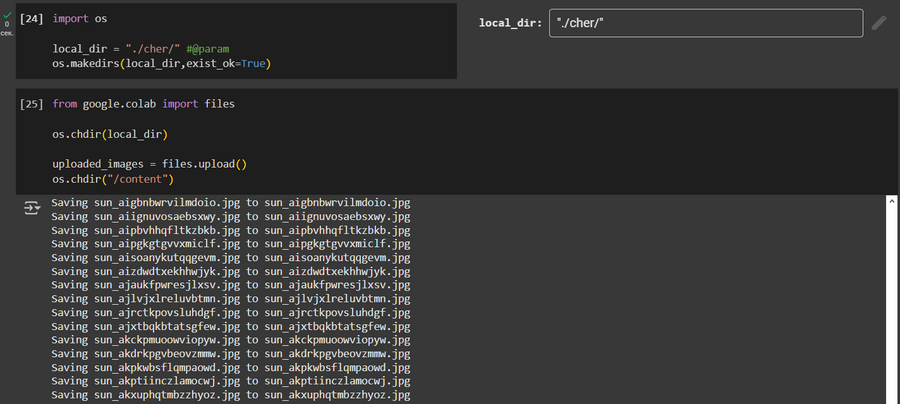The height and width of the screenshot is (404, 900).
Task: Click the 'import os' code line
Action: click(80, 19)
